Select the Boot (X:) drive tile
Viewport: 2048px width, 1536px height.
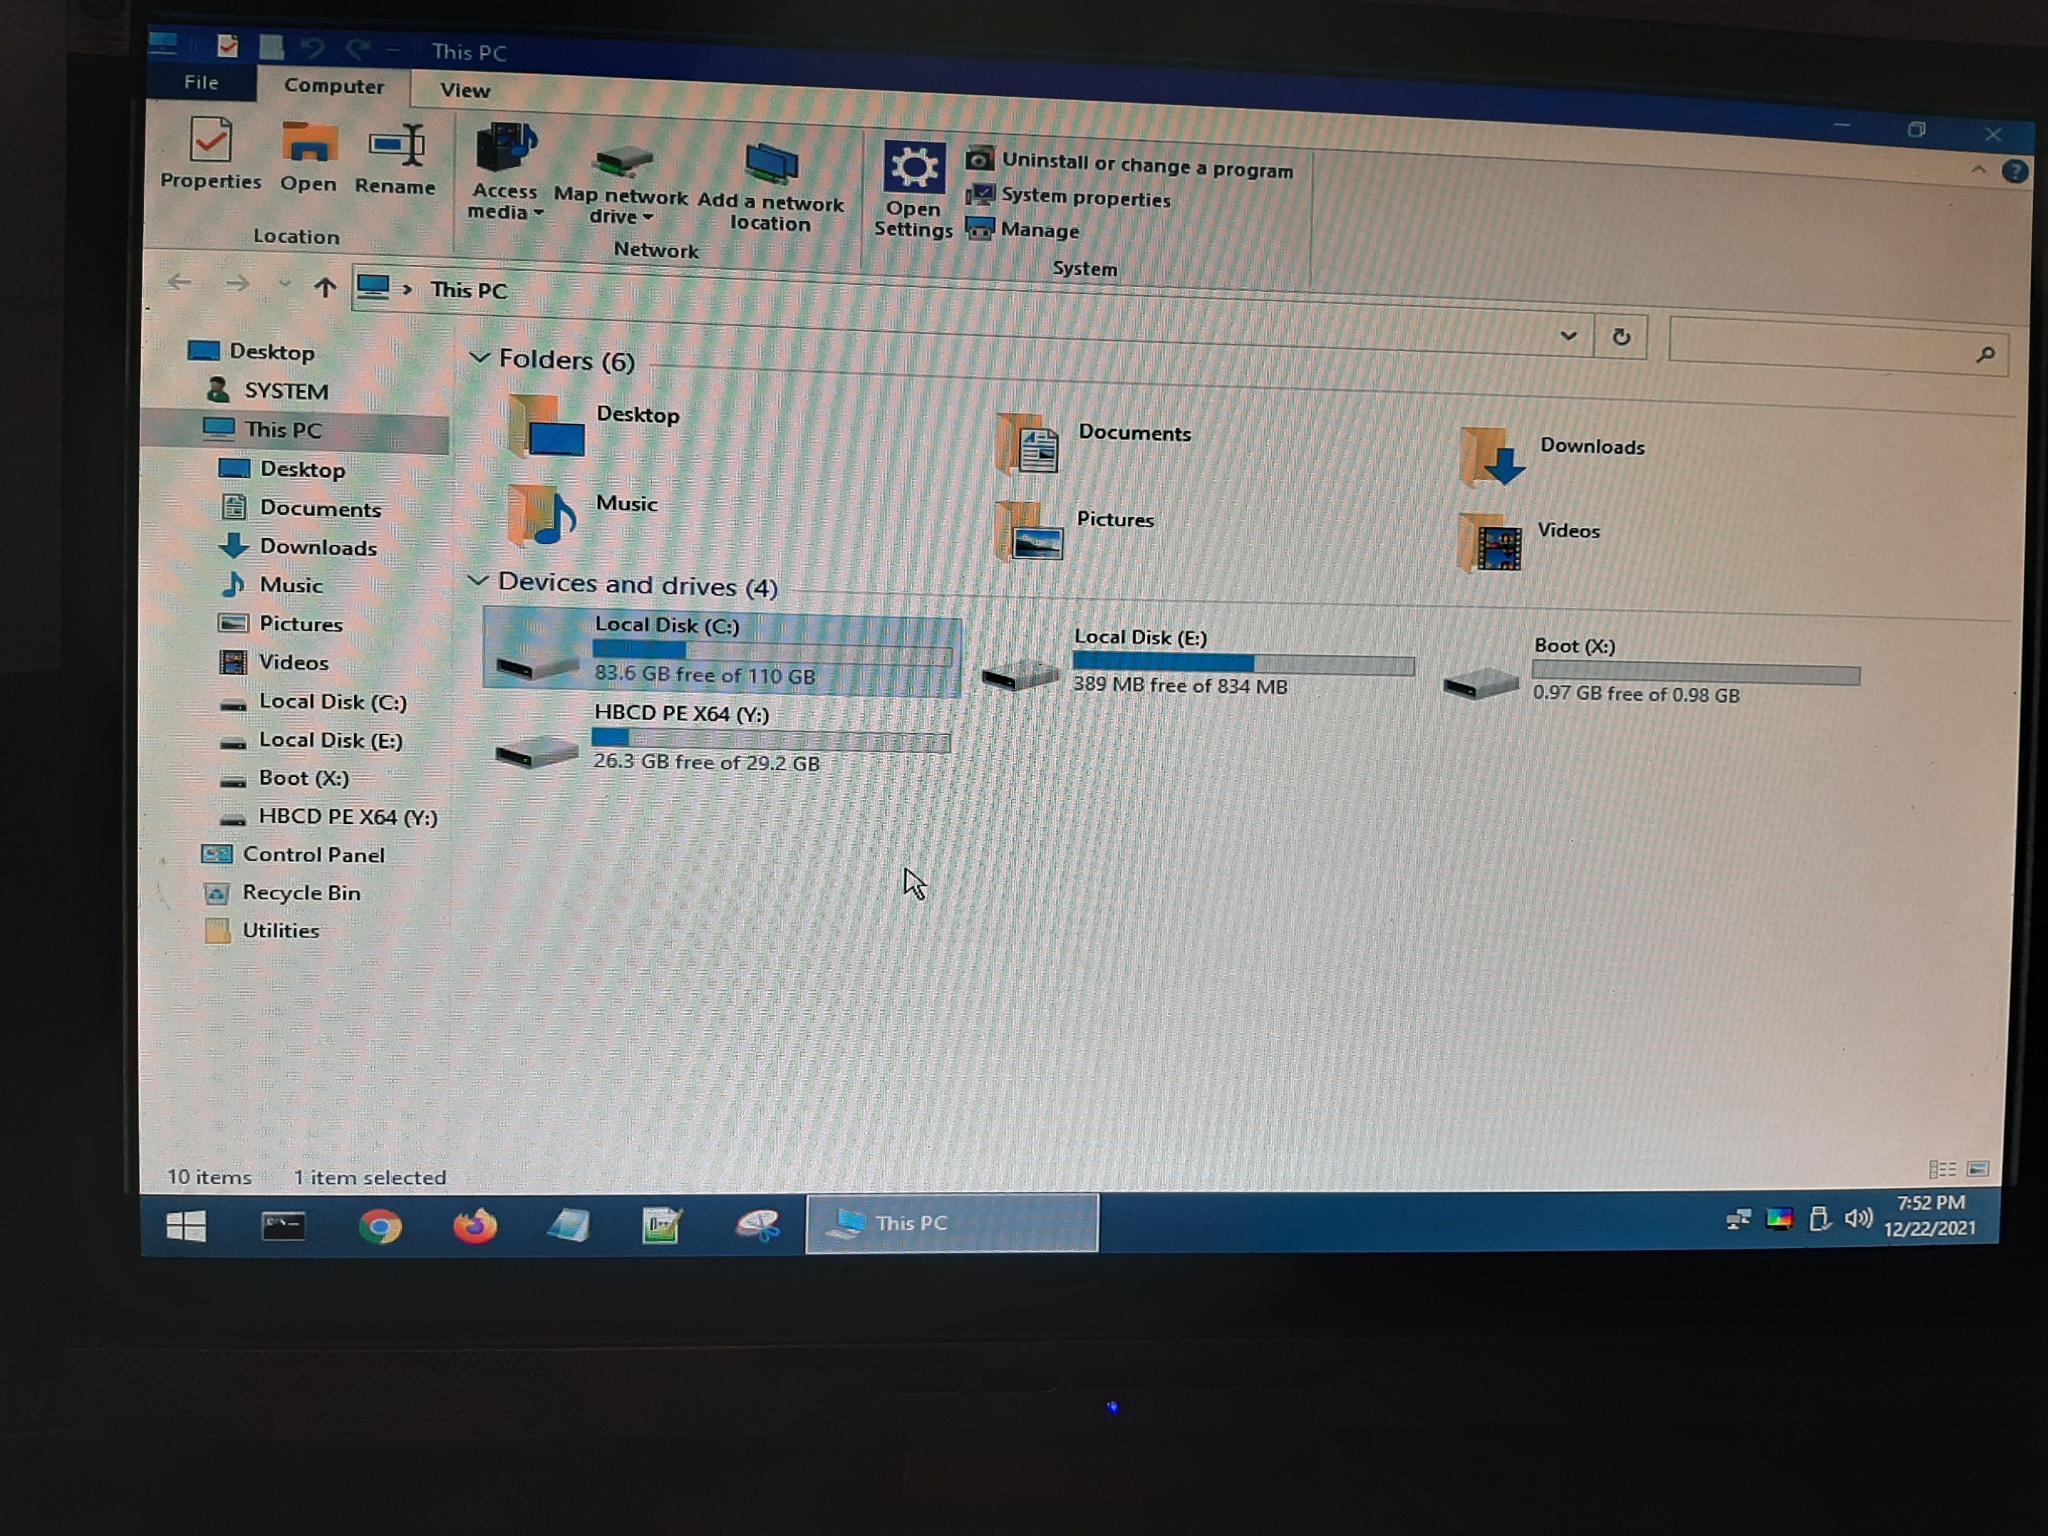1652,670
